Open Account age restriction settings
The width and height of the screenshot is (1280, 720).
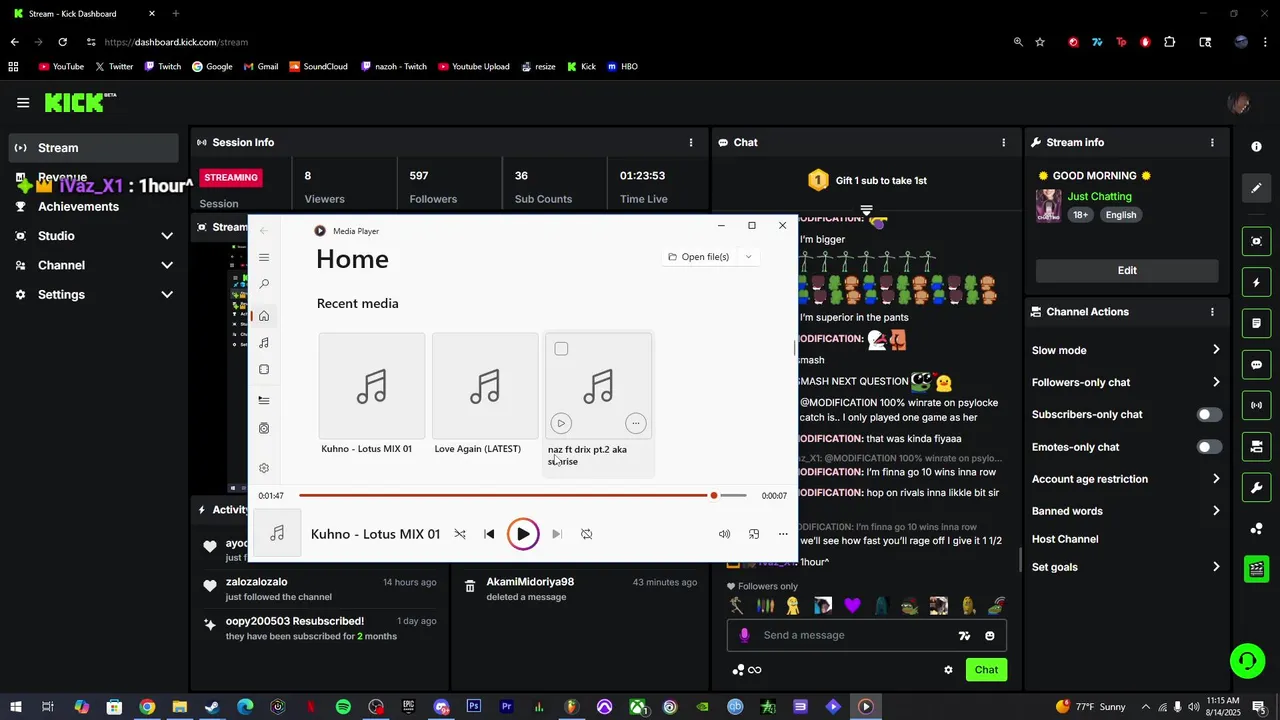pyautogui.click(x=1127, y=479)
